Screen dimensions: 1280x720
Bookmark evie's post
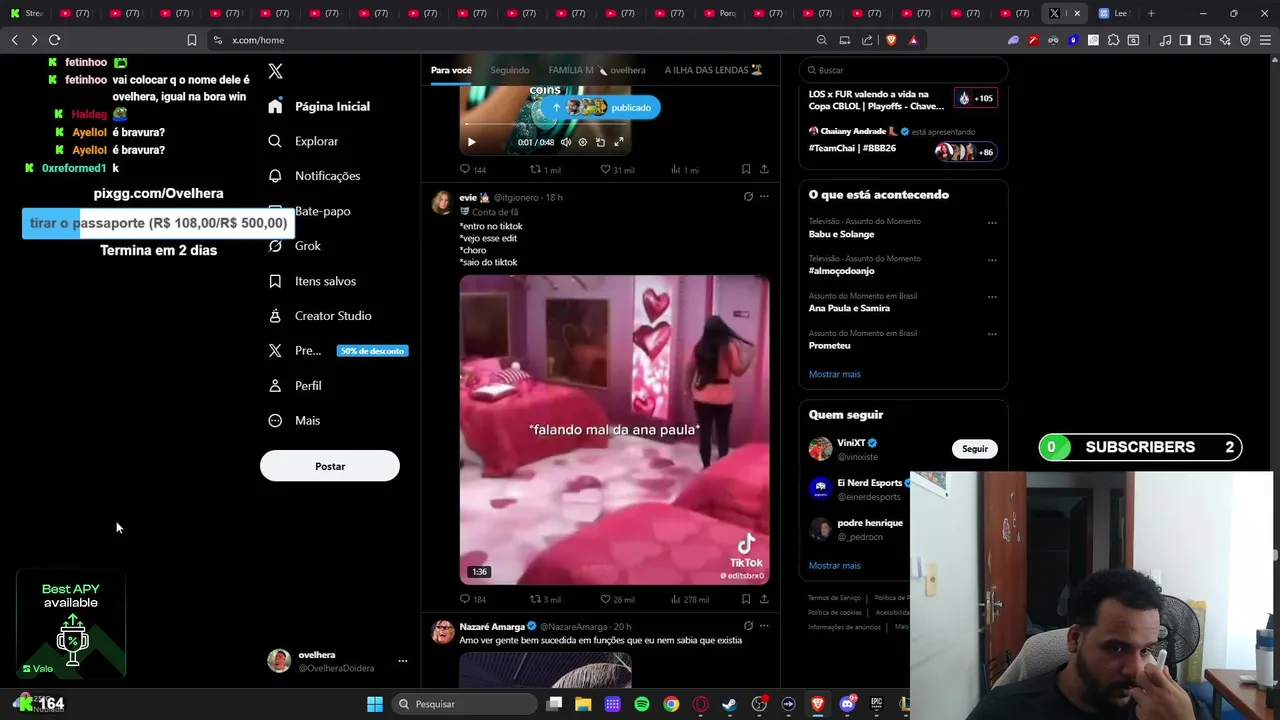[x=746, y=600]
